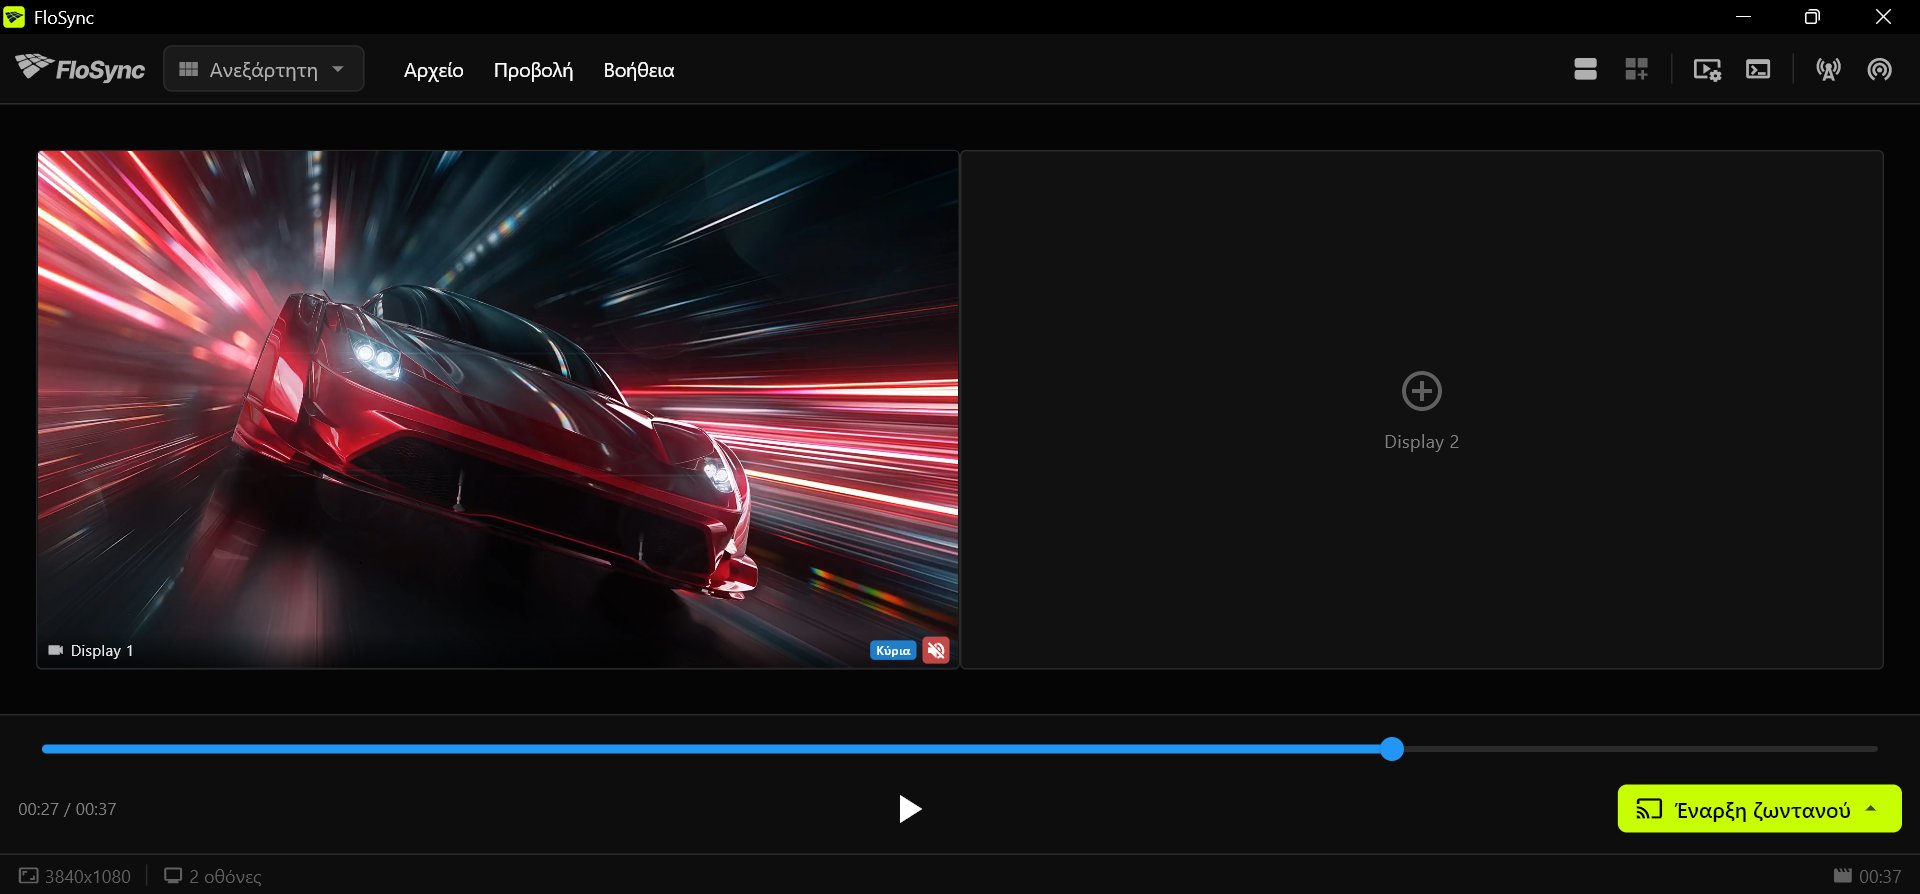Expand the Έναρξη ζωντανού arrow options
The width and height of the screenshot is (1920, 894).
(x=1871, y=809)
